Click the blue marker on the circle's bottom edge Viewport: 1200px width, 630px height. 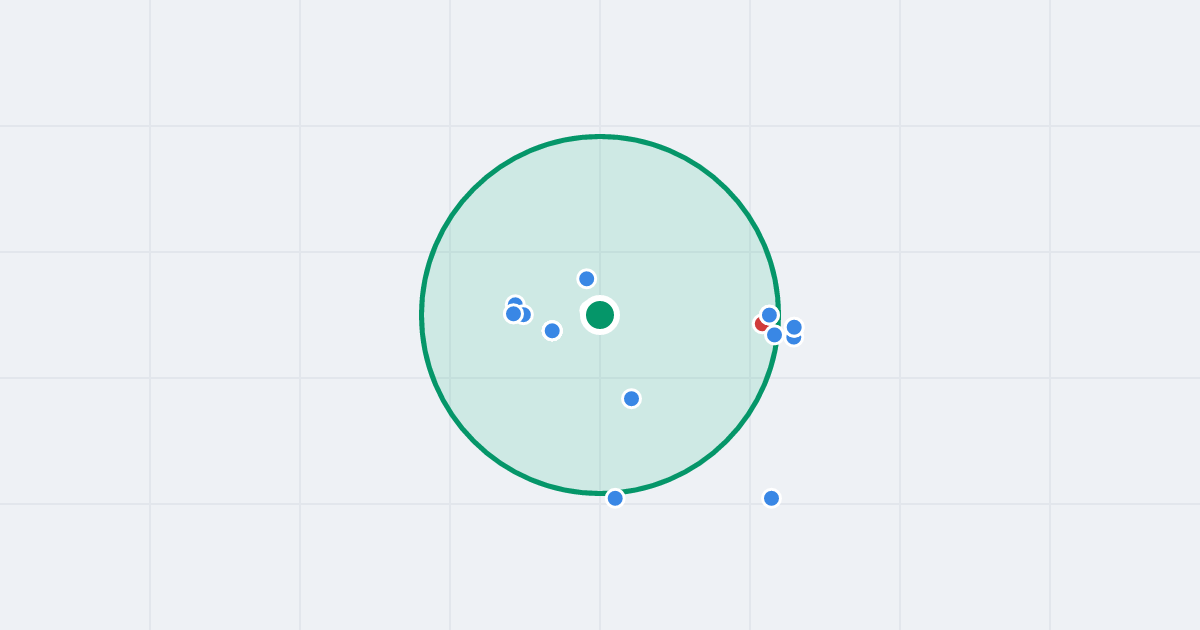point(615,498)
